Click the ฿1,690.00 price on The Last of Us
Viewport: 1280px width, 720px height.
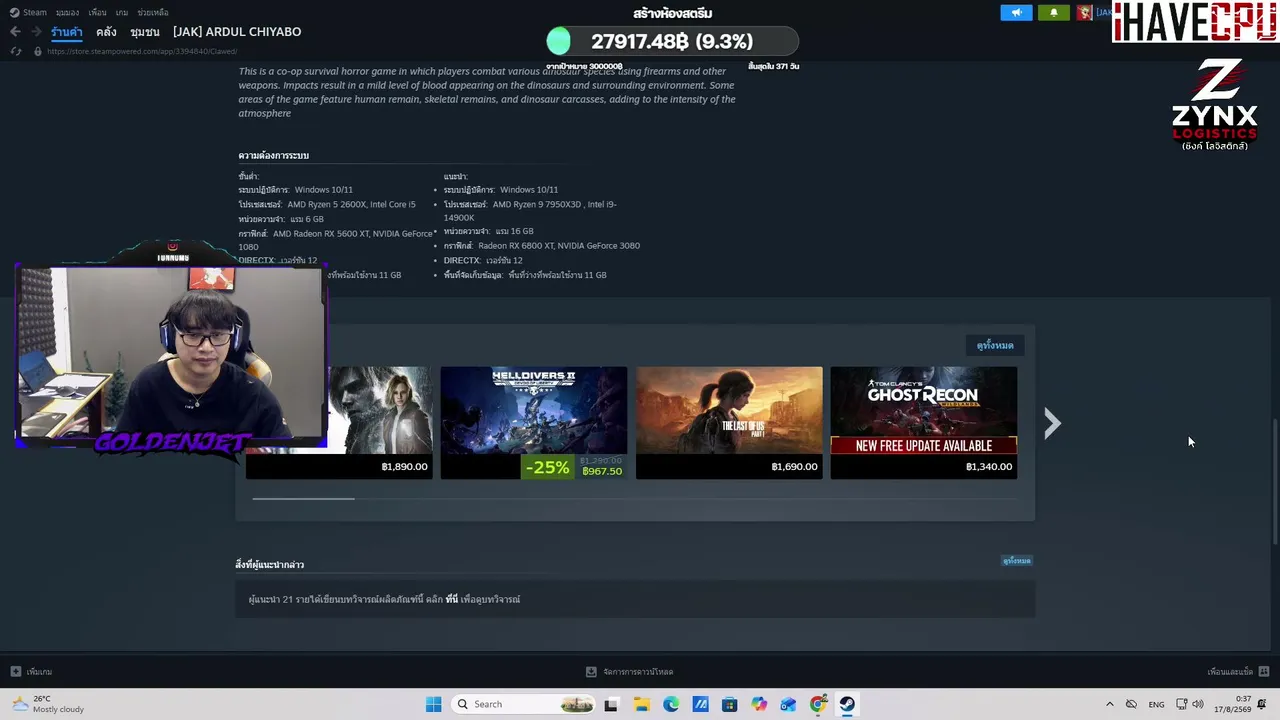pyautogui.click(x=794, y=467)
